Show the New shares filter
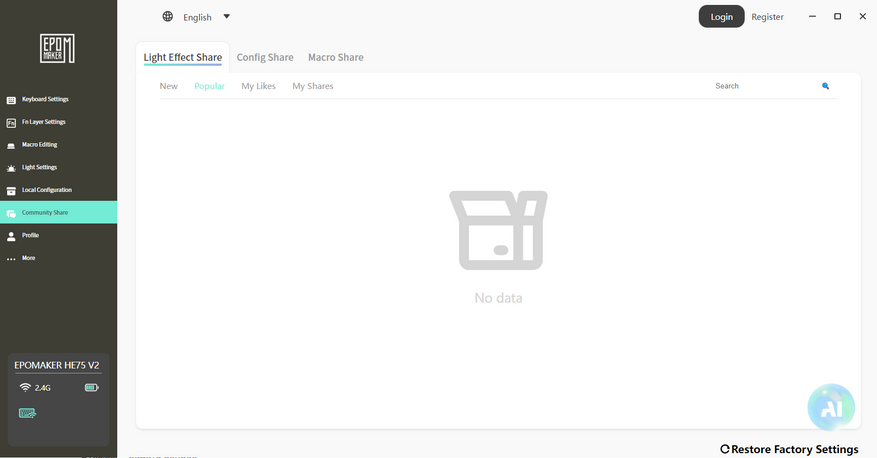This screenshot has height=458, width=877. click(168, 86)
